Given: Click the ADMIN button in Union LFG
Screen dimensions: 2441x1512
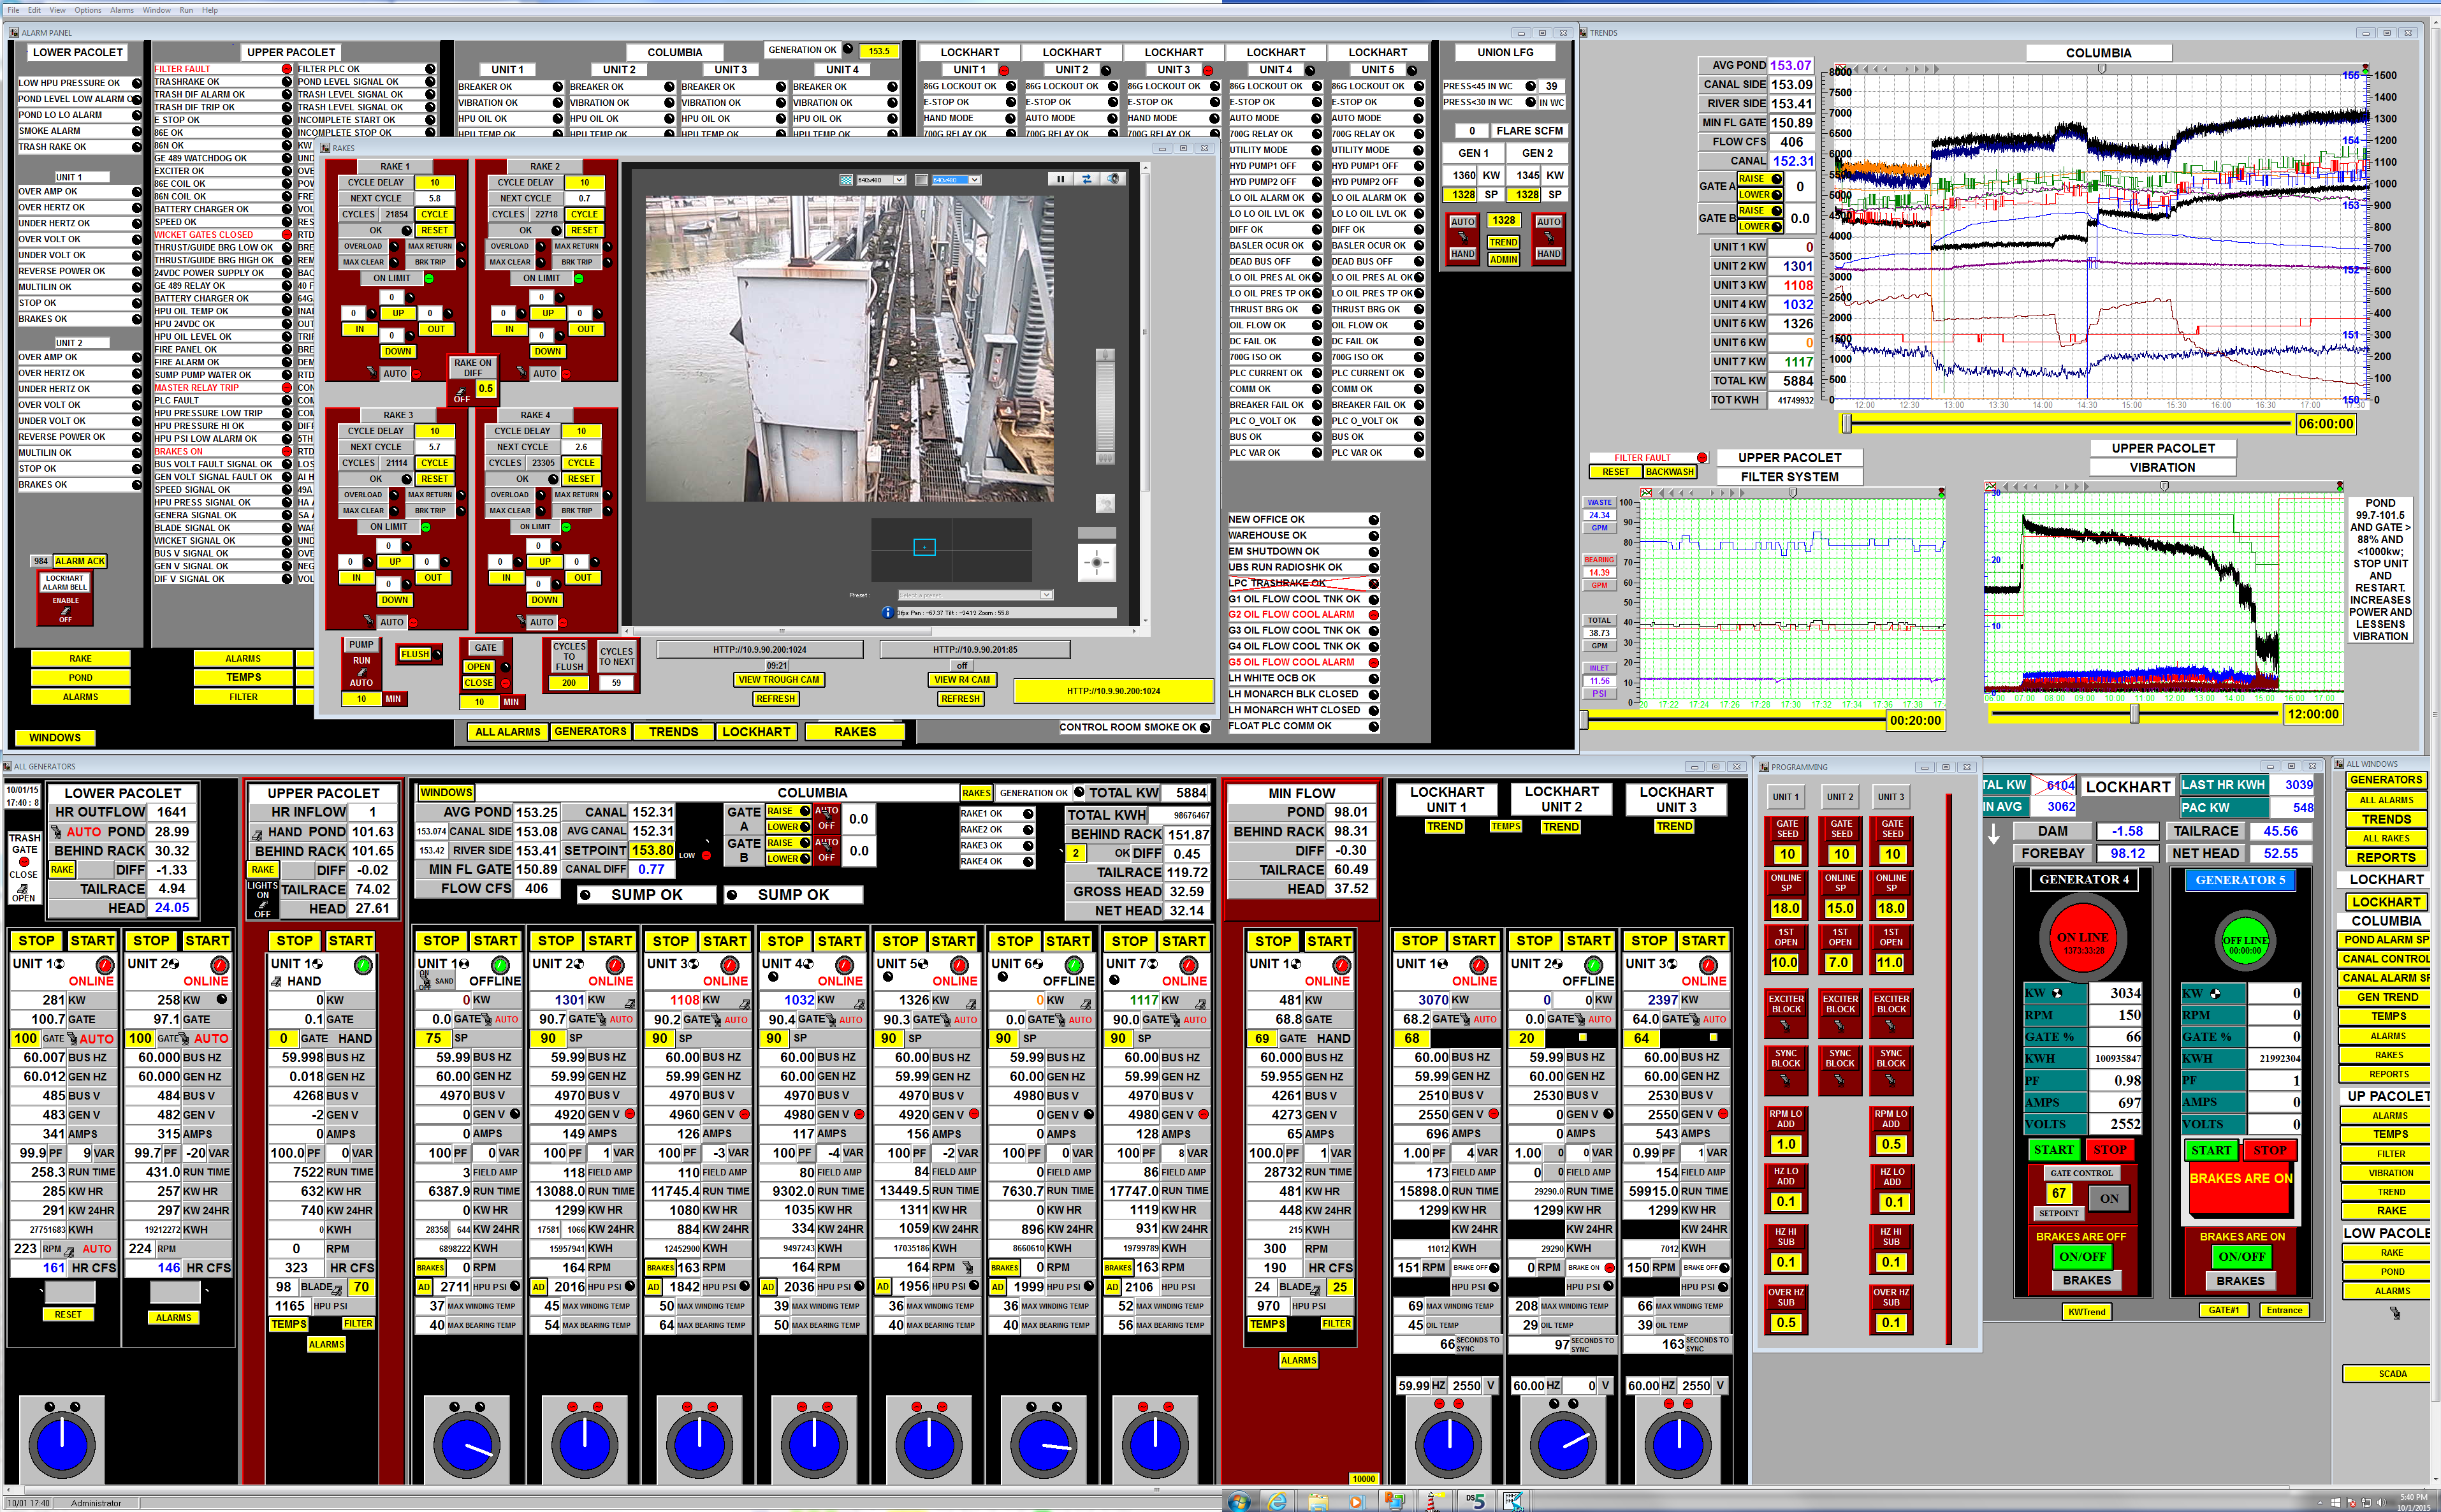Looking at the screenshot, I should pyautogui.click(x=1503, y=260).
